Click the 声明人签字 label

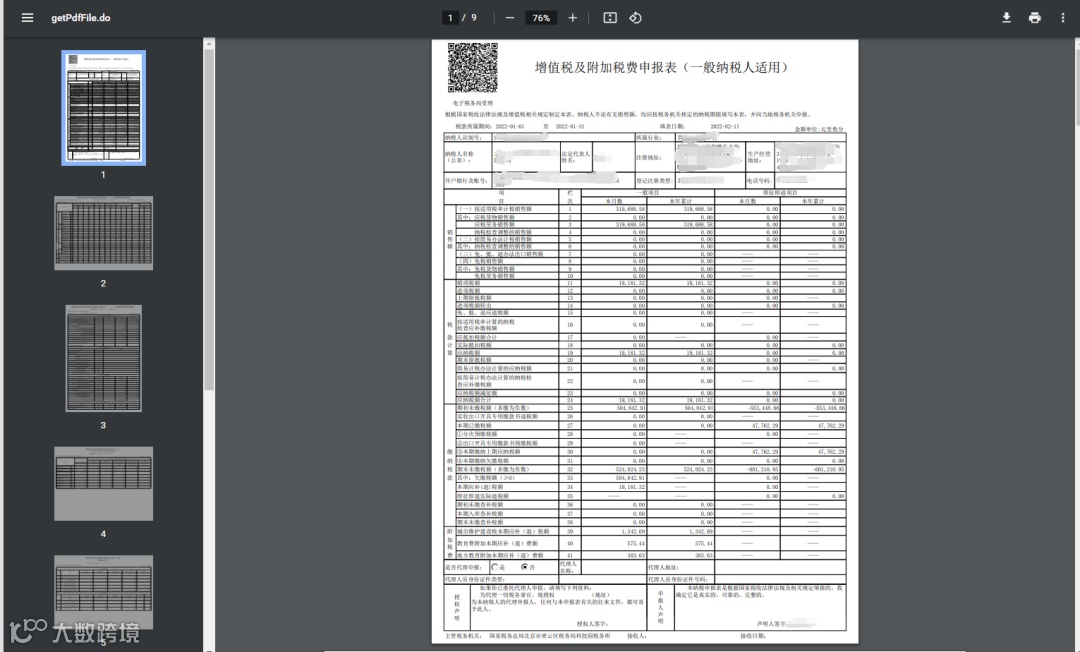(x=771, y=624)
